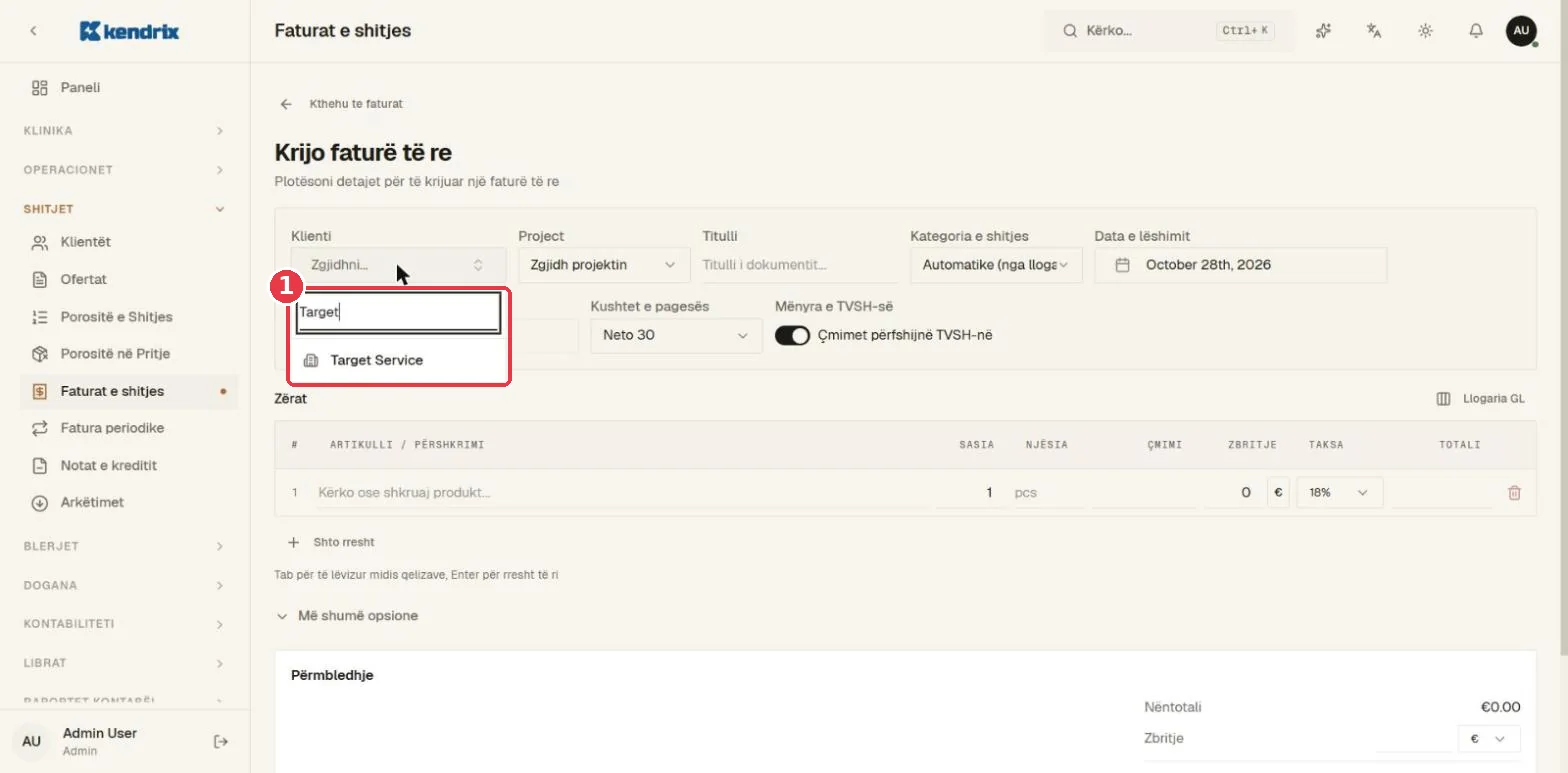This screenshot has height=773, width=1568.
Task: Click the euro discount type button
Action: point(1278,493)
